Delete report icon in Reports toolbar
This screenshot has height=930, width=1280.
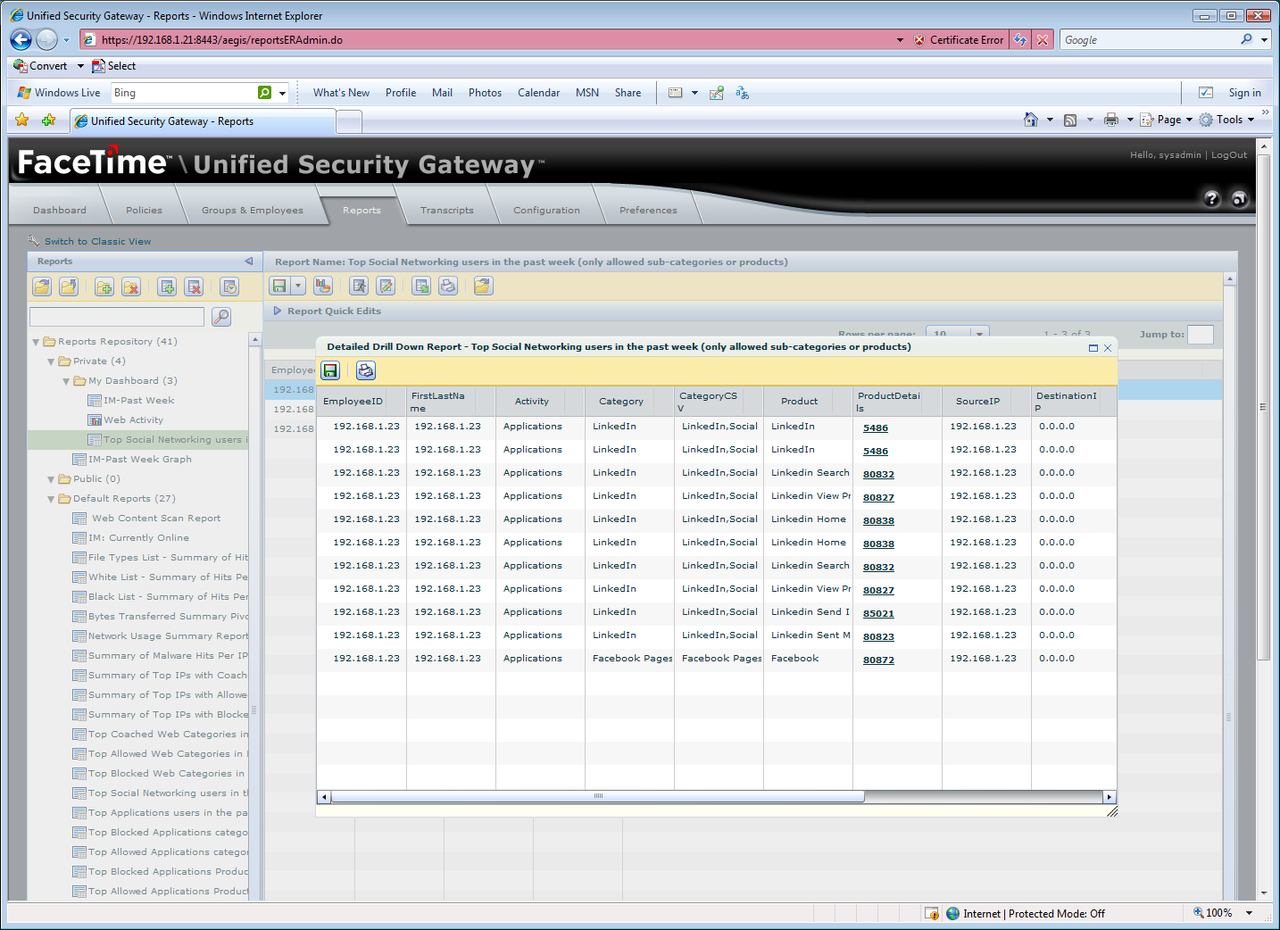click(x=194, y=287)
